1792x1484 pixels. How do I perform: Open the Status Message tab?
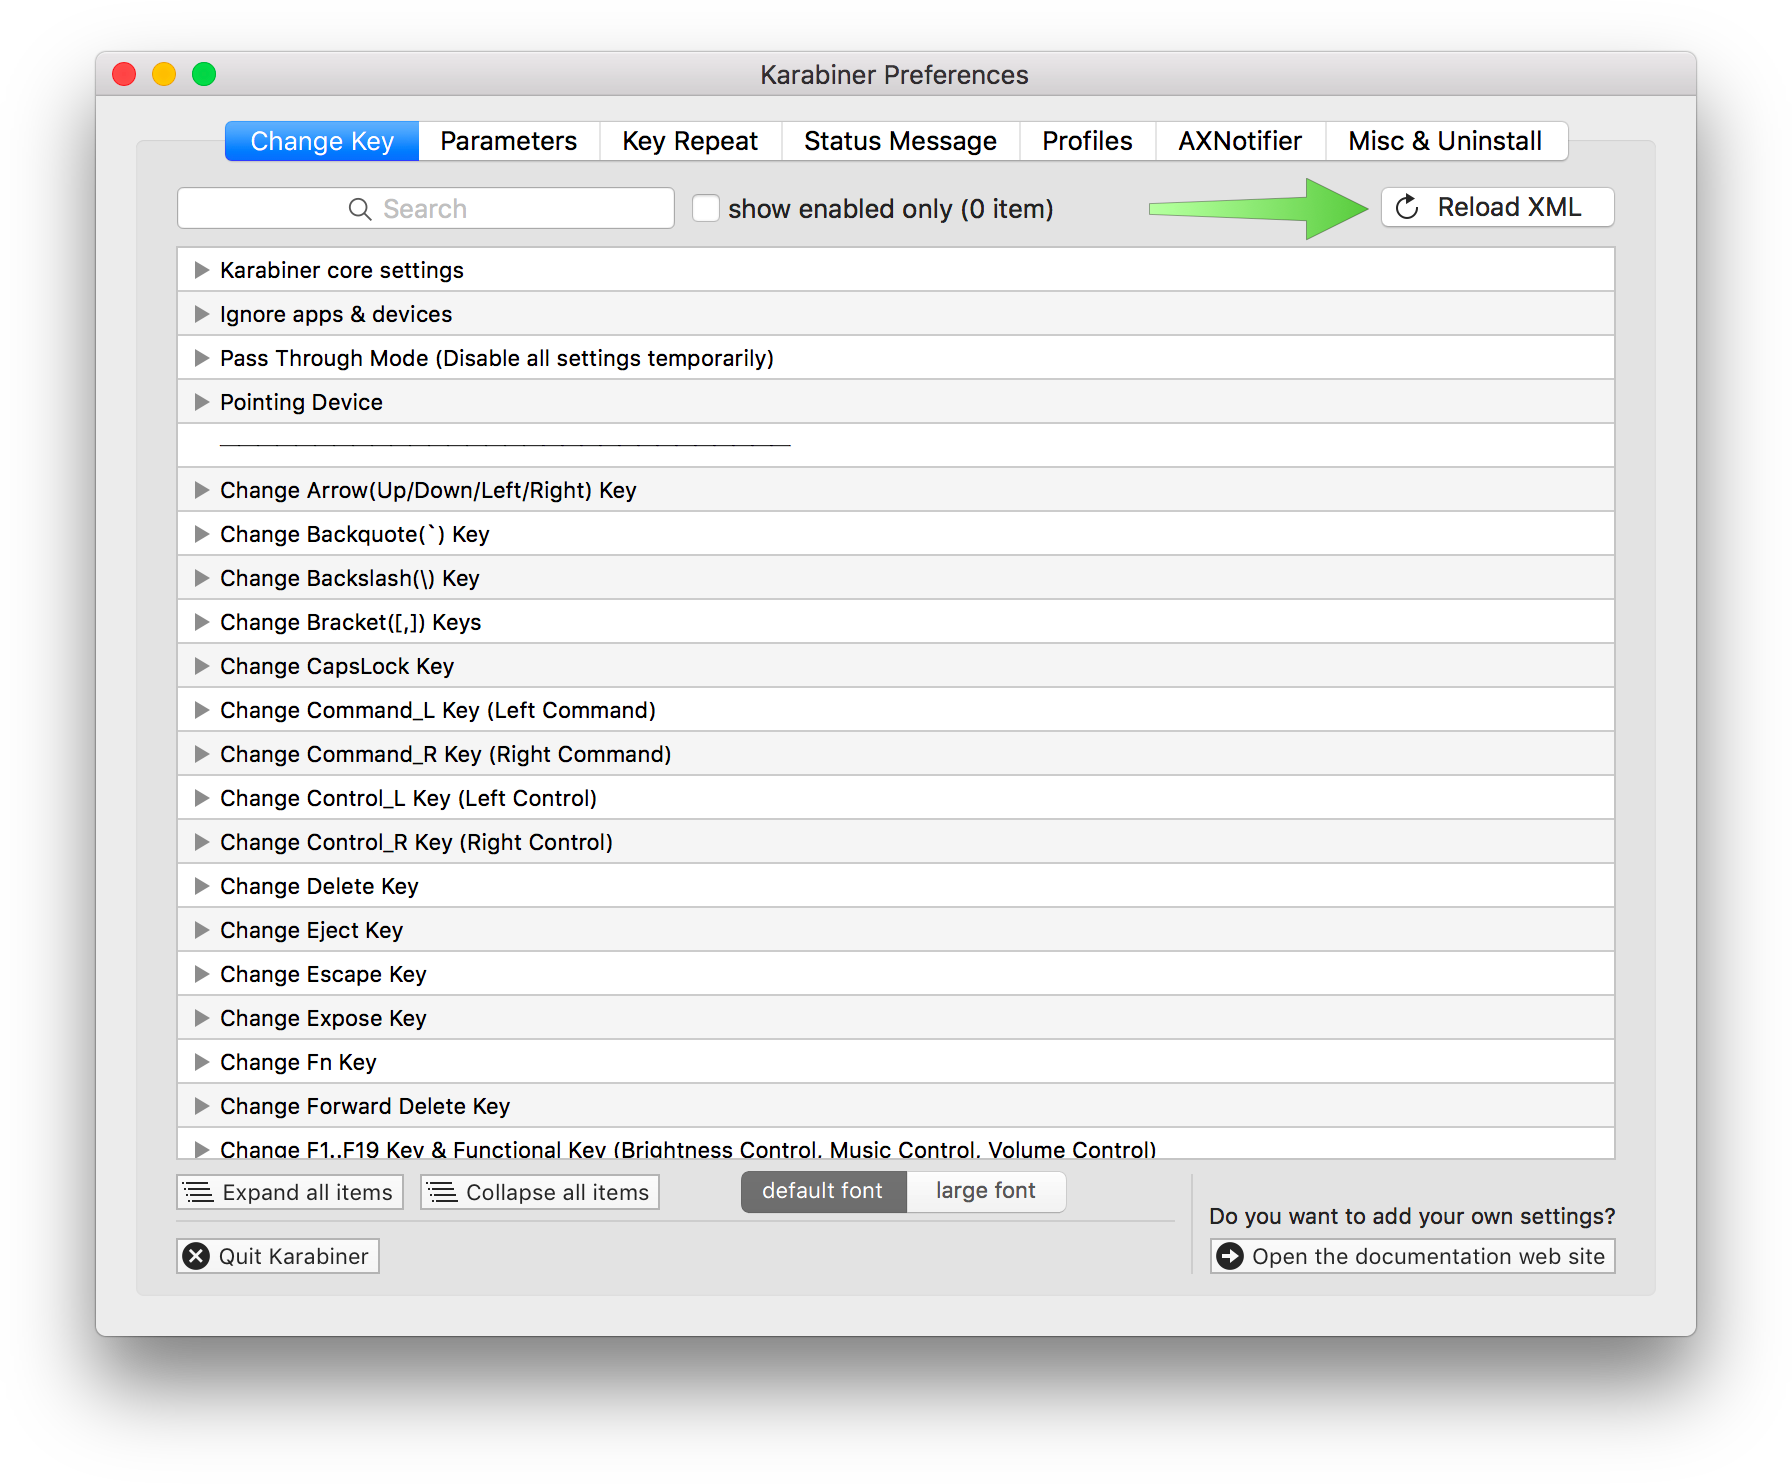coord(900,141)
